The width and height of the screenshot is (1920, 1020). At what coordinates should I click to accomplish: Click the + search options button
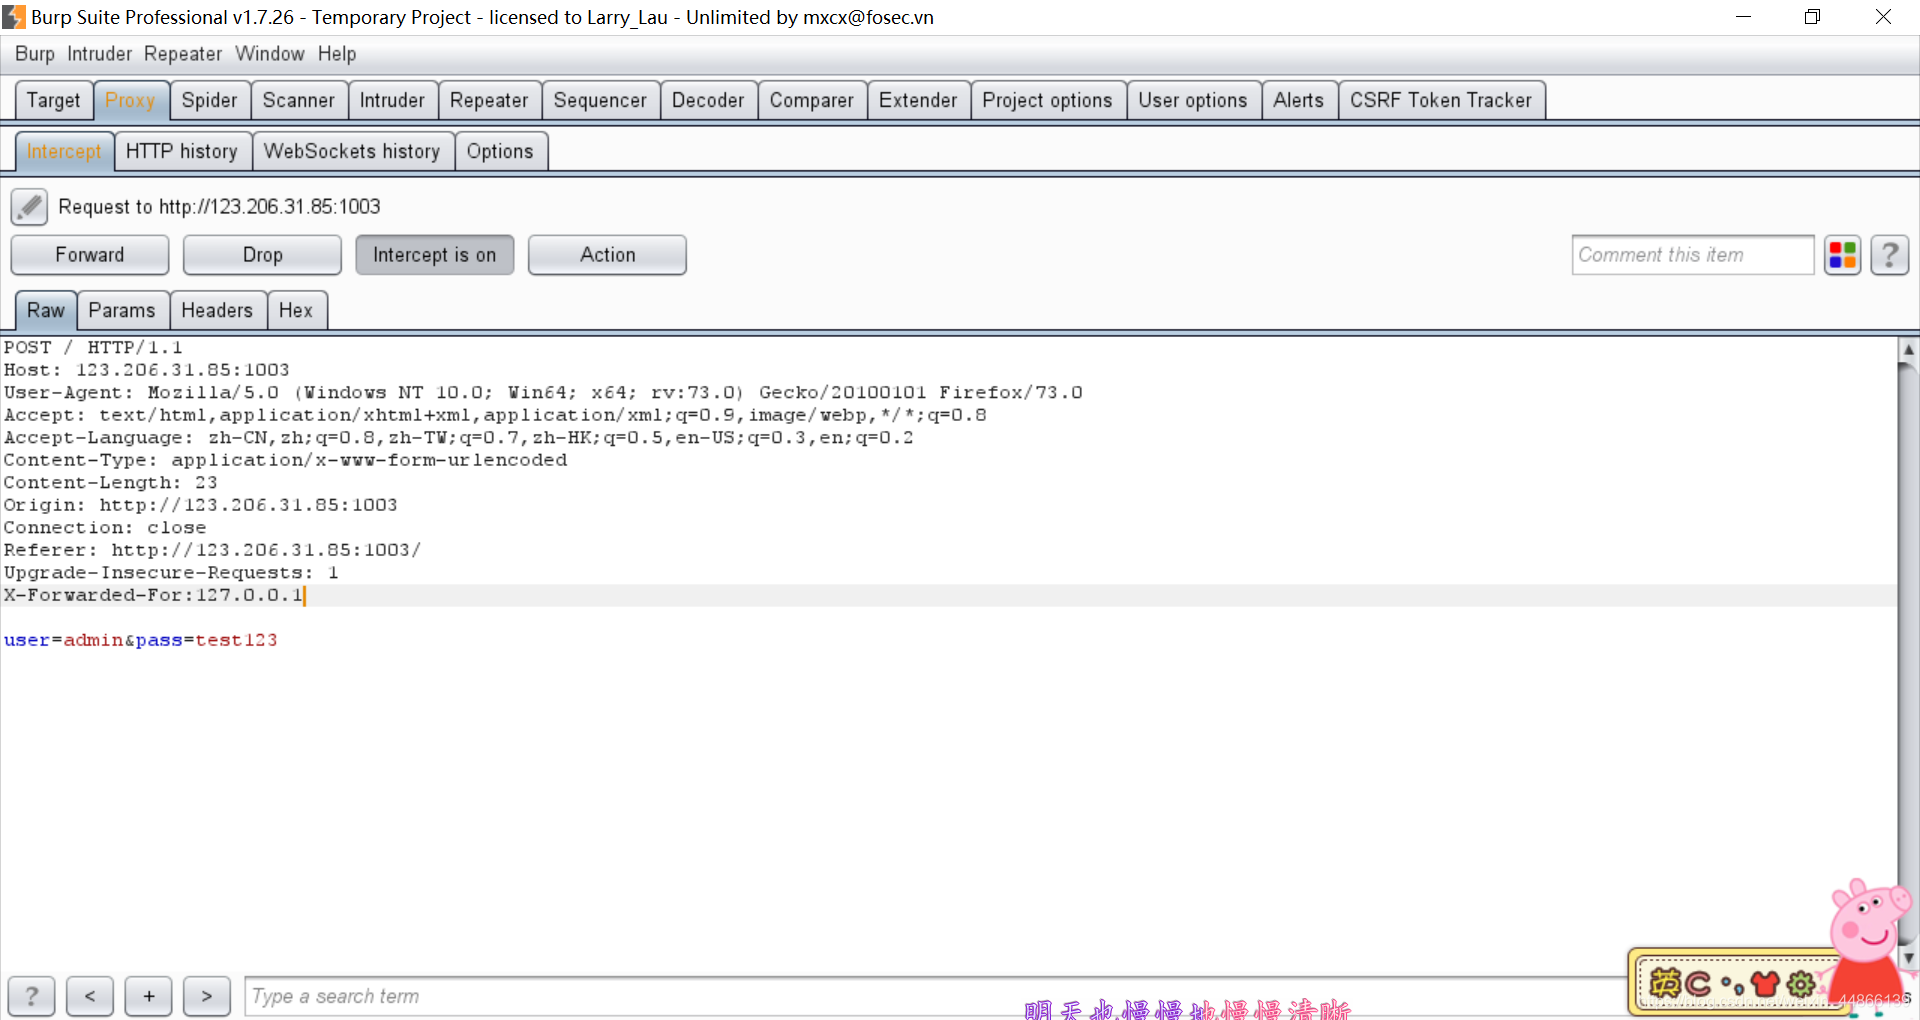click(x=149, y=996)
